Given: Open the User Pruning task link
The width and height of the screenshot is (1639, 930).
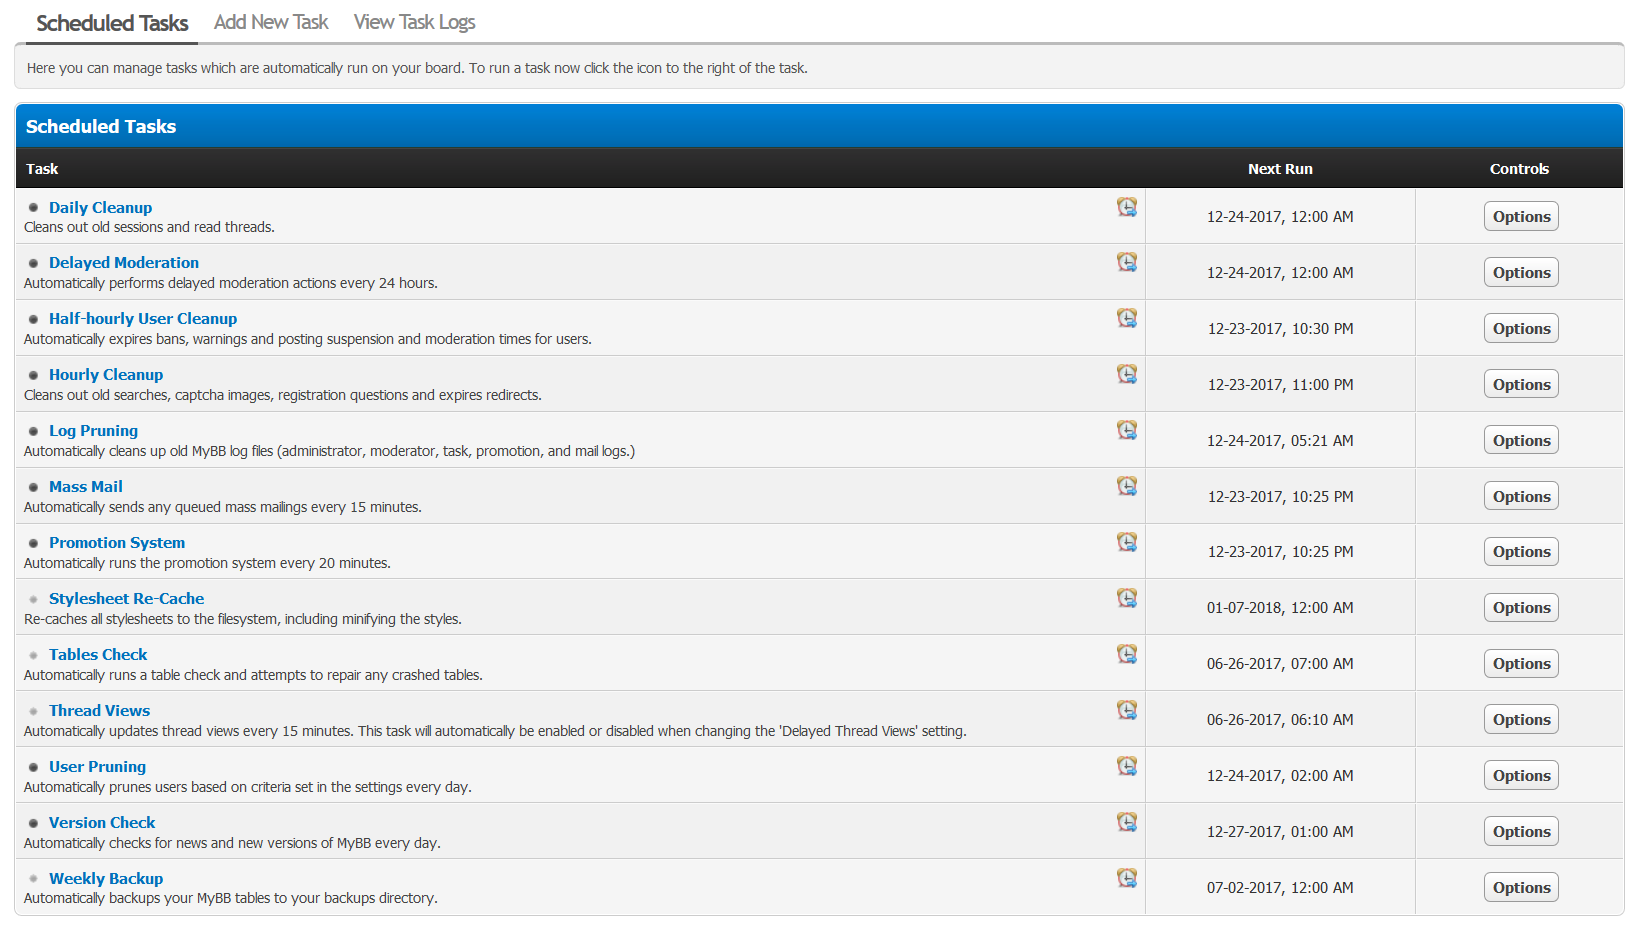Looking at the screenshot, I should [97, 767].
